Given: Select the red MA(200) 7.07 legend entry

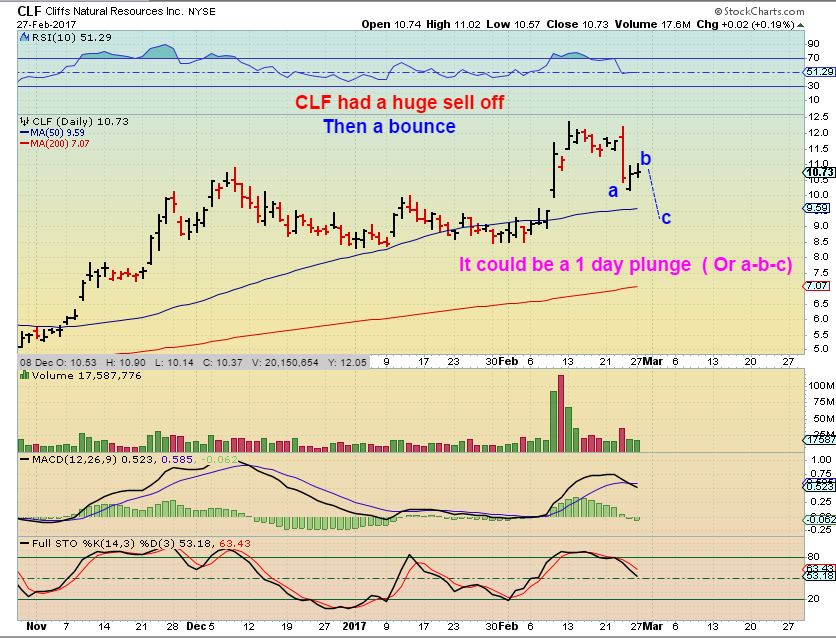Looking at the screenshot, I should pyautogui.click(x=54, y=143).
